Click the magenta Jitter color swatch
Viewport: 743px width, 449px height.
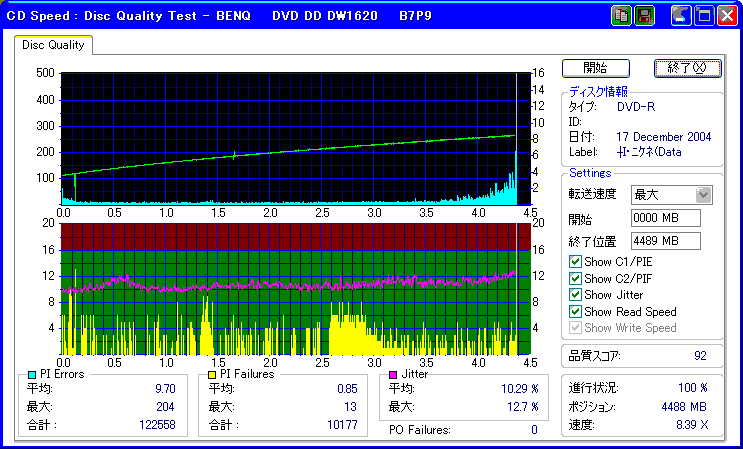point(393,375)
